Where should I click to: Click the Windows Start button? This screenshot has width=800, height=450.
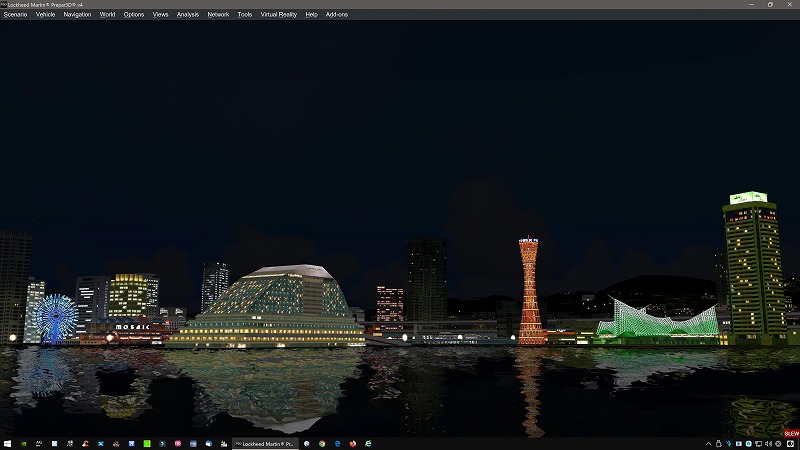click(x=7, y=443)
